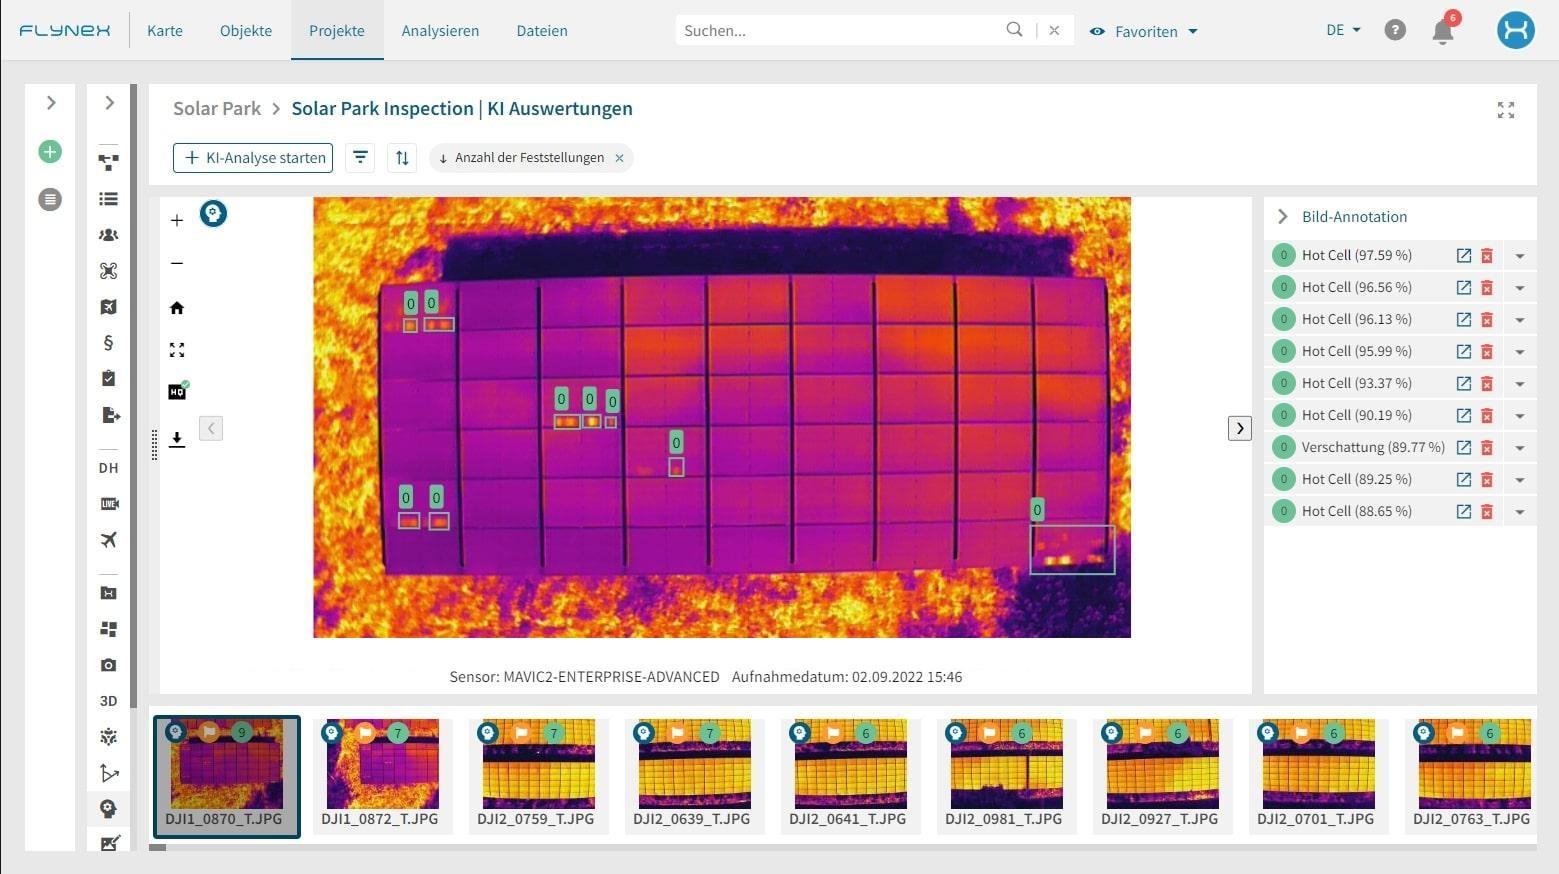Image resolution: width=1559 pixels, height=874 pixels.
Task: Expand the Hot Cell (96.56 %) entry
Action: [x=1519, y=288]
